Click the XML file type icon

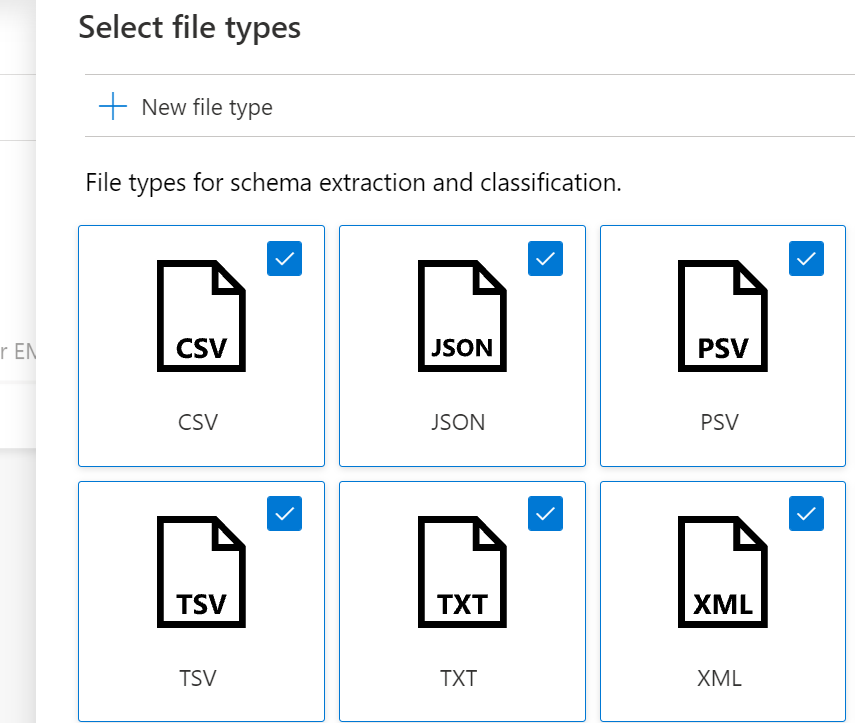click(722, 570)
